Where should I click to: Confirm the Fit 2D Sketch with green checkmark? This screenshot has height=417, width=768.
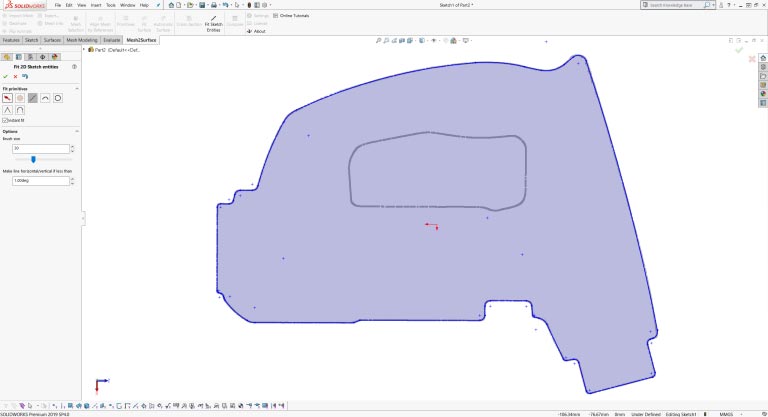pos(6,76)
